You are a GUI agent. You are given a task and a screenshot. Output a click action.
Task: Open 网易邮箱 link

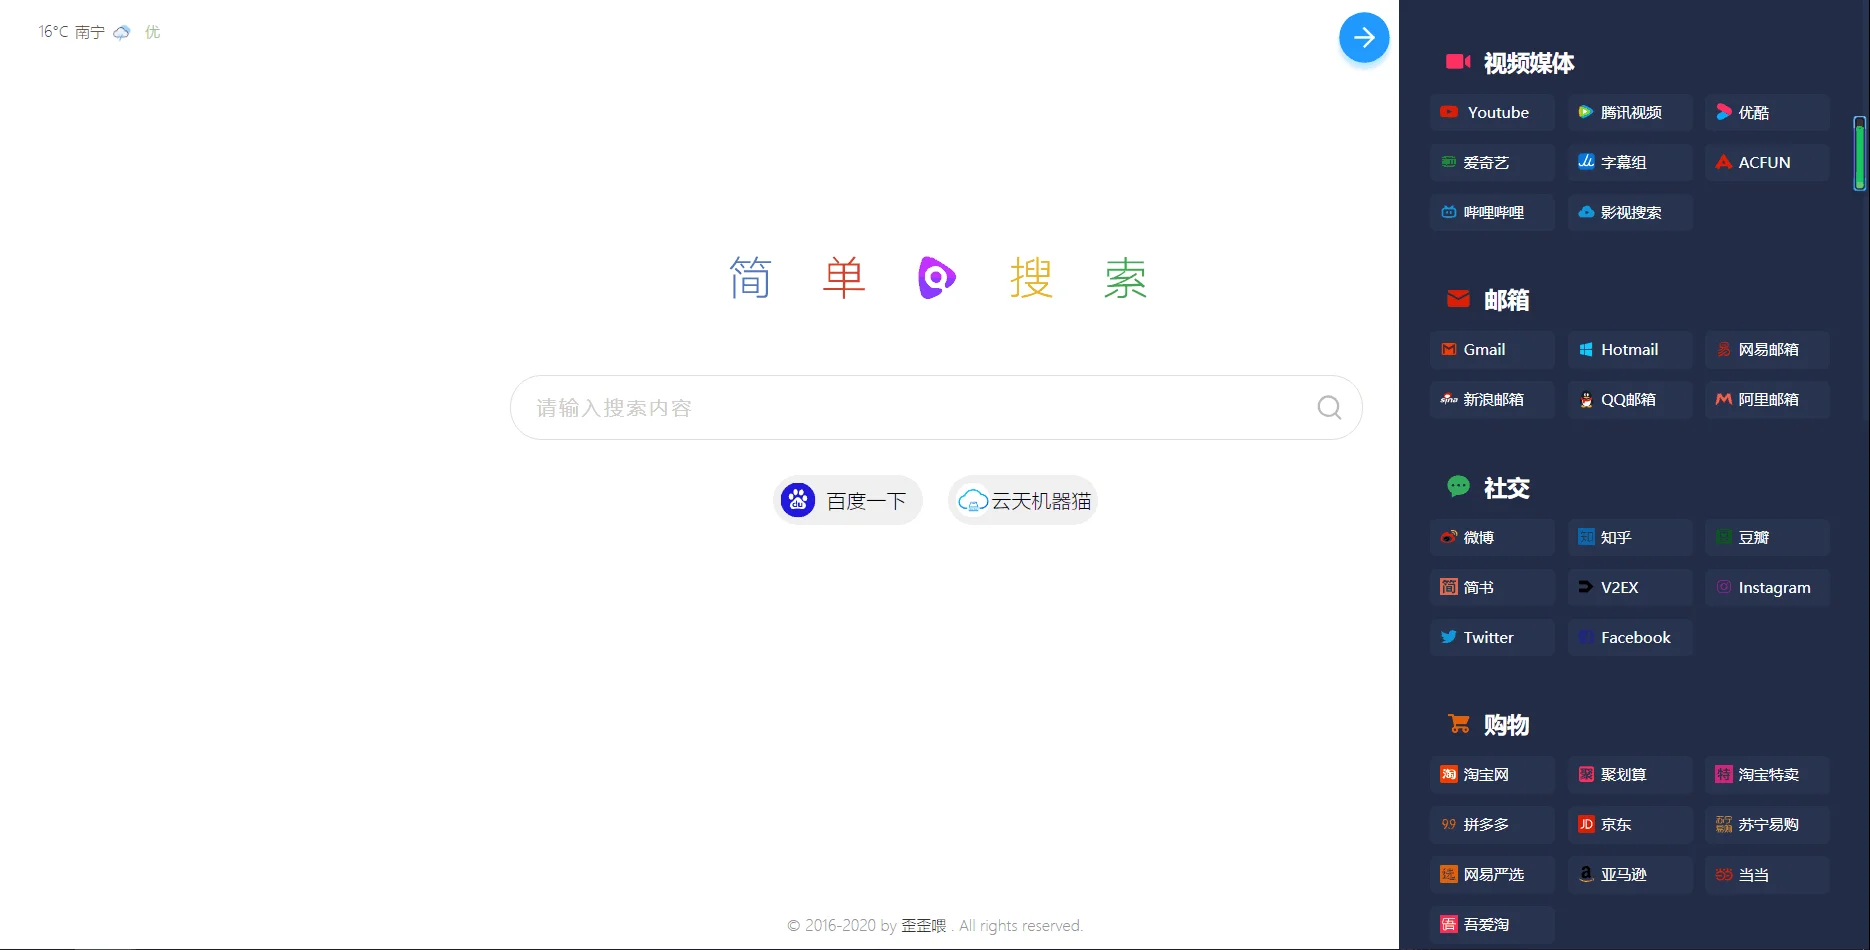(x=1767, y=350)
